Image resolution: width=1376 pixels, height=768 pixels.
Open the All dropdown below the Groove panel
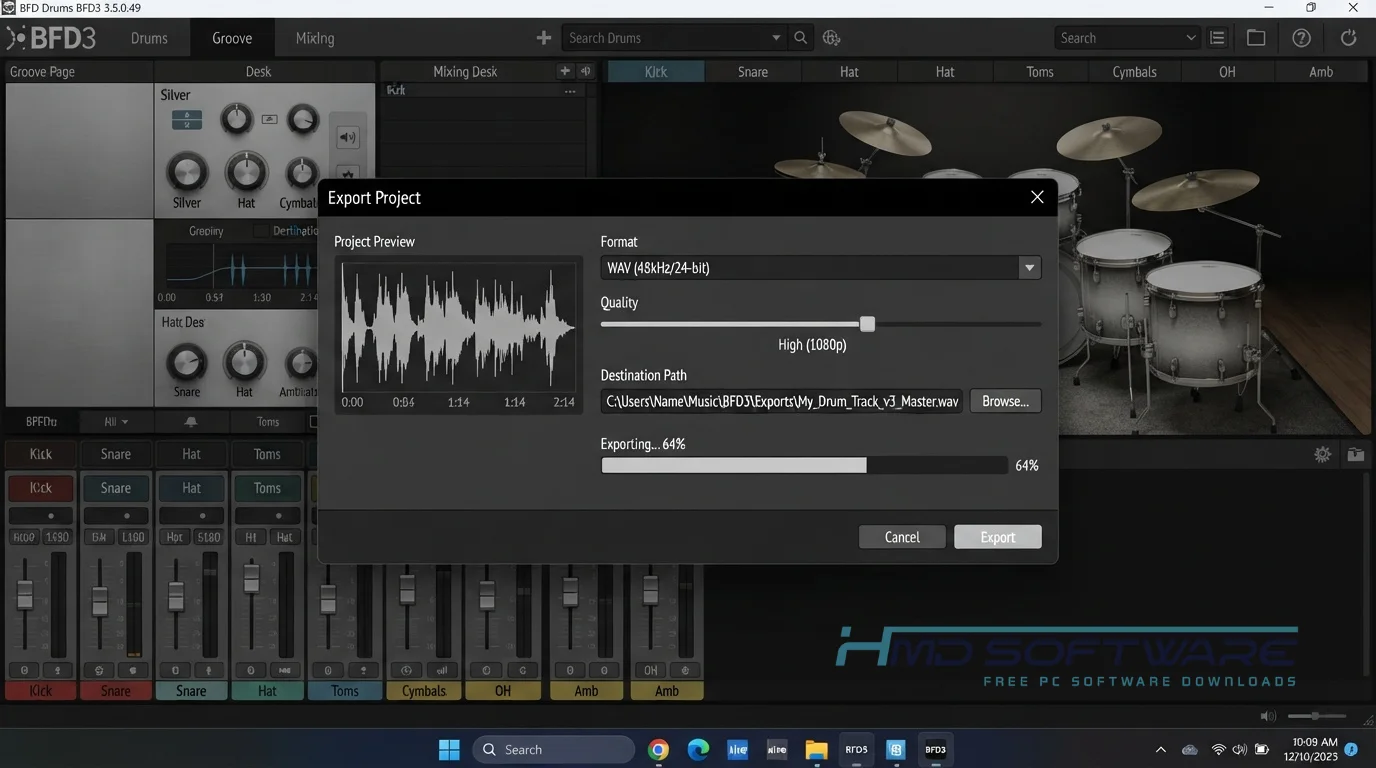116,422
